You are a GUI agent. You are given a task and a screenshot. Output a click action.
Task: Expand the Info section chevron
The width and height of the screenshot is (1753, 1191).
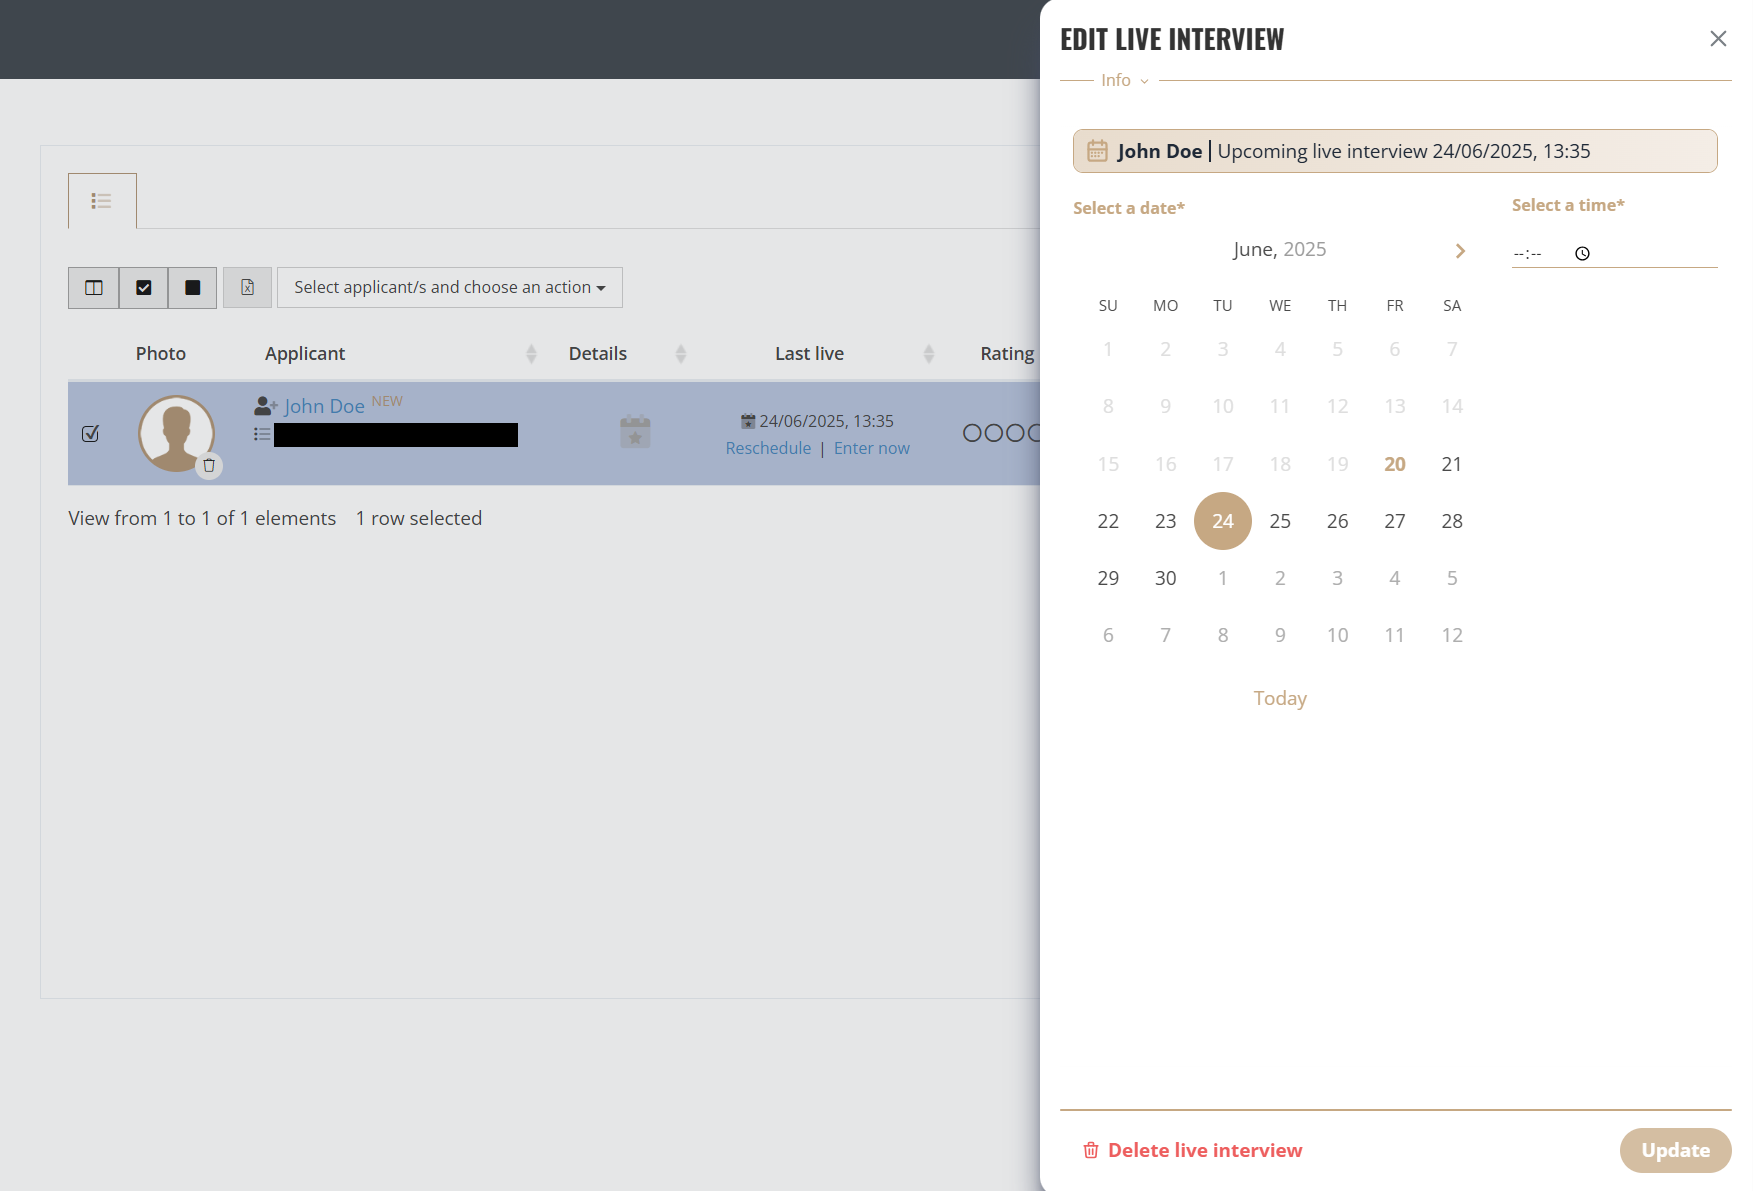coord(1144,81)
